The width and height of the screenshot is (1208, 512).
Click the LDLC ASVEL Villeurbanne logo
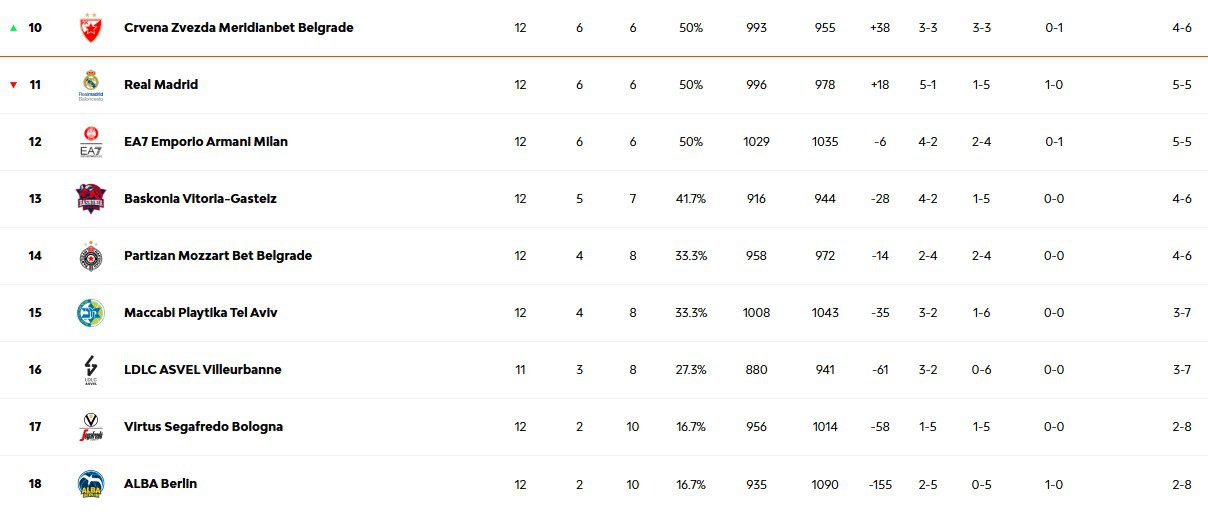[90, 370]
